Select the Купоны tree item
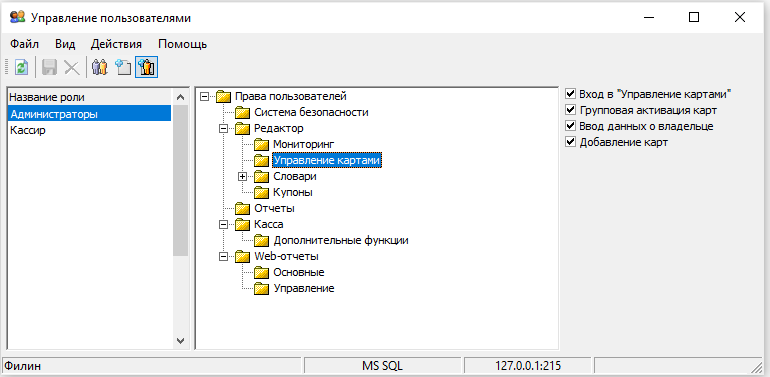Image resolution: width=770 pixels, height=377 pixels. [293, 192]
